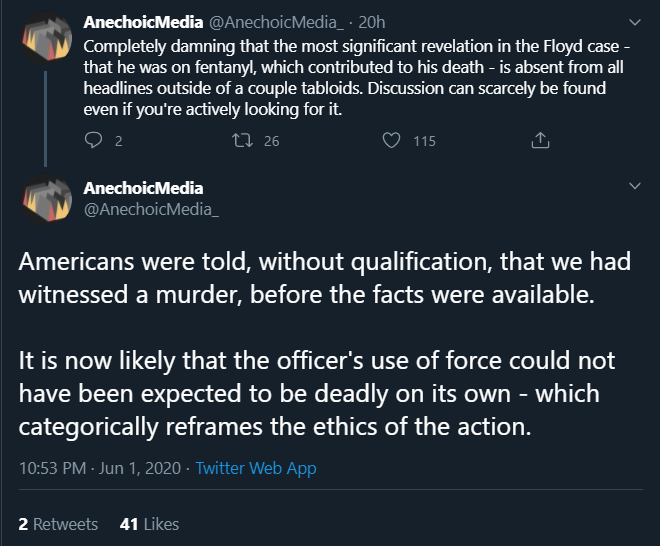This screenshot has width=660, height=546.
Task: Open the first tweet's chevron options menu
Action: pos(633,21)
